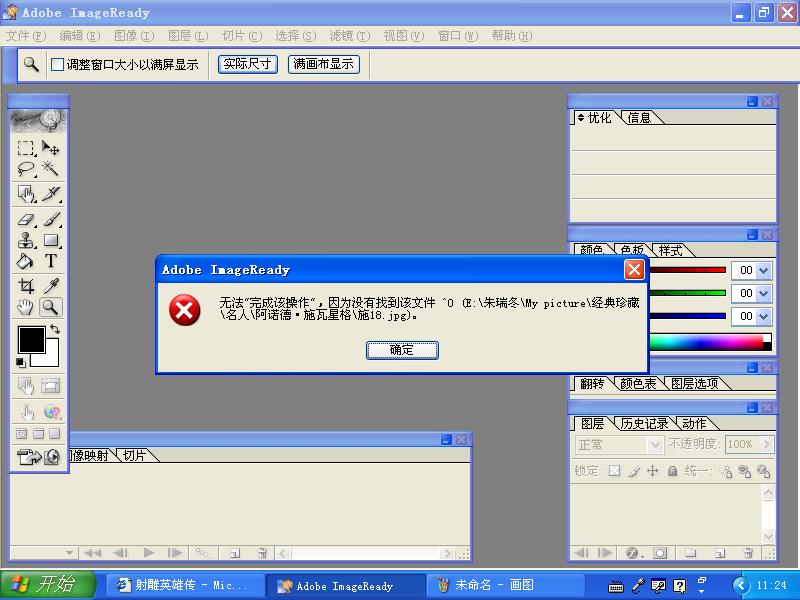Click the color spectrum ramp

pos(710,342)
